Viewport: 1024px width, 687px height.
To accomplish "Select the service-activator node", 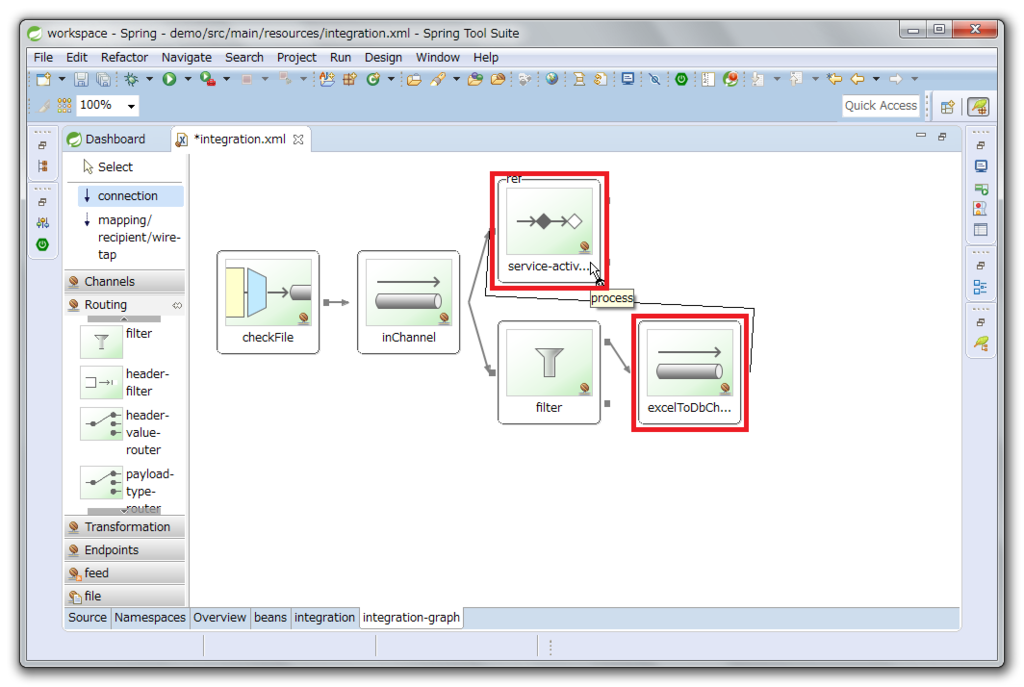I will (x=549, y=231).
